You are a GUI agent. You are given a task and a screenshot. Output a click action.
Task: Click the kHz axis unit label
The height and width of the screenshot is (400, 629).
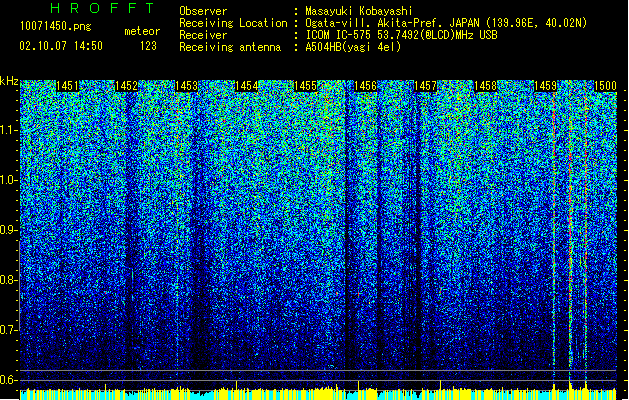click(9, 81)
